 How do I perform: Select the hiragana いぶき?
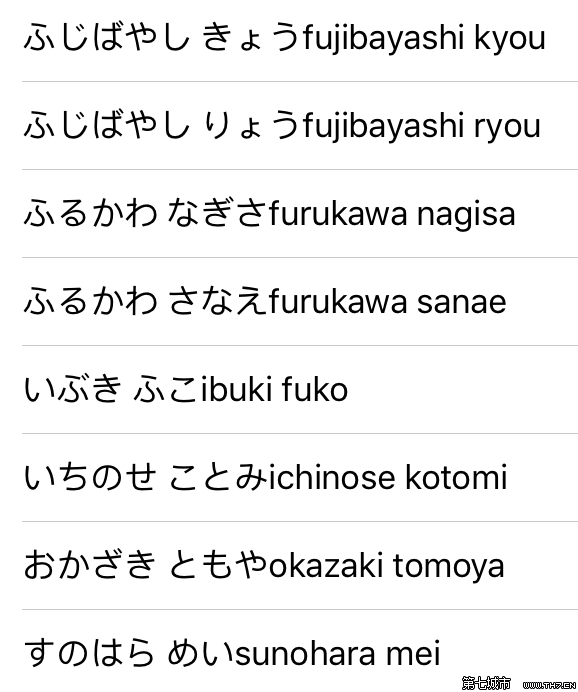72,389
